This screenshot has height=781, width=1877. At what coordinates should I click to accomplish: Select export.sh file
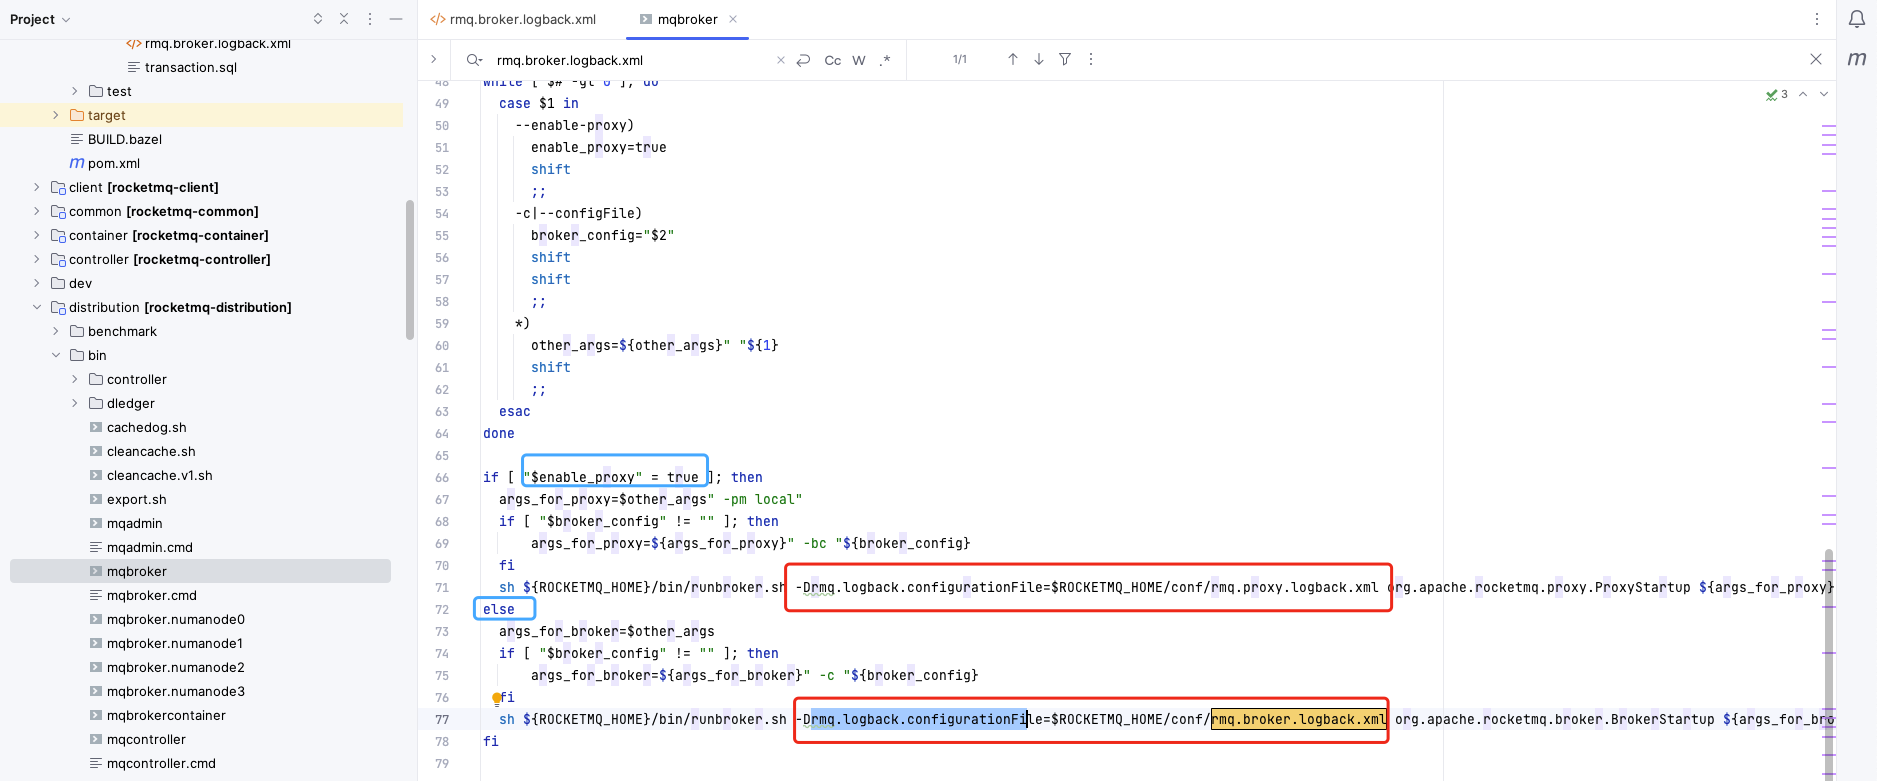point(137,499)
